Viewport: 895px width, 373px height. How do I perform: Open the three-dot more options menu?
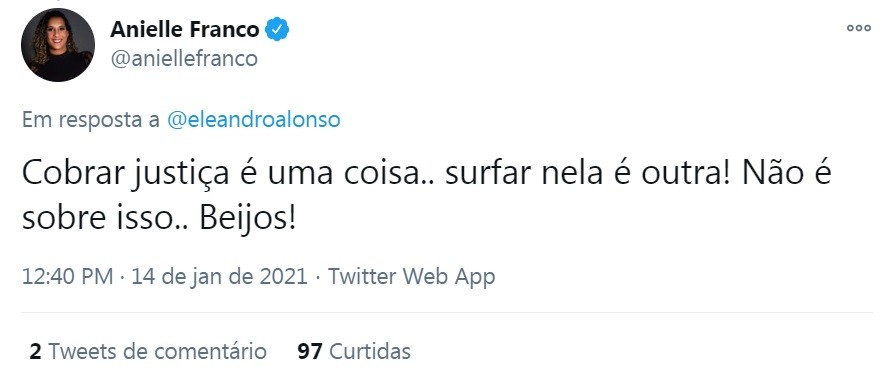tap(859, 28)
